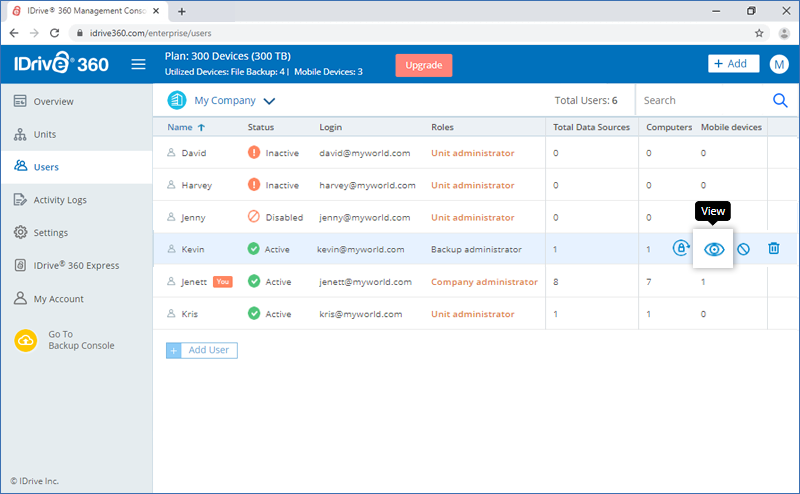
Task: Click the Login column header
Action: (331, 127)
